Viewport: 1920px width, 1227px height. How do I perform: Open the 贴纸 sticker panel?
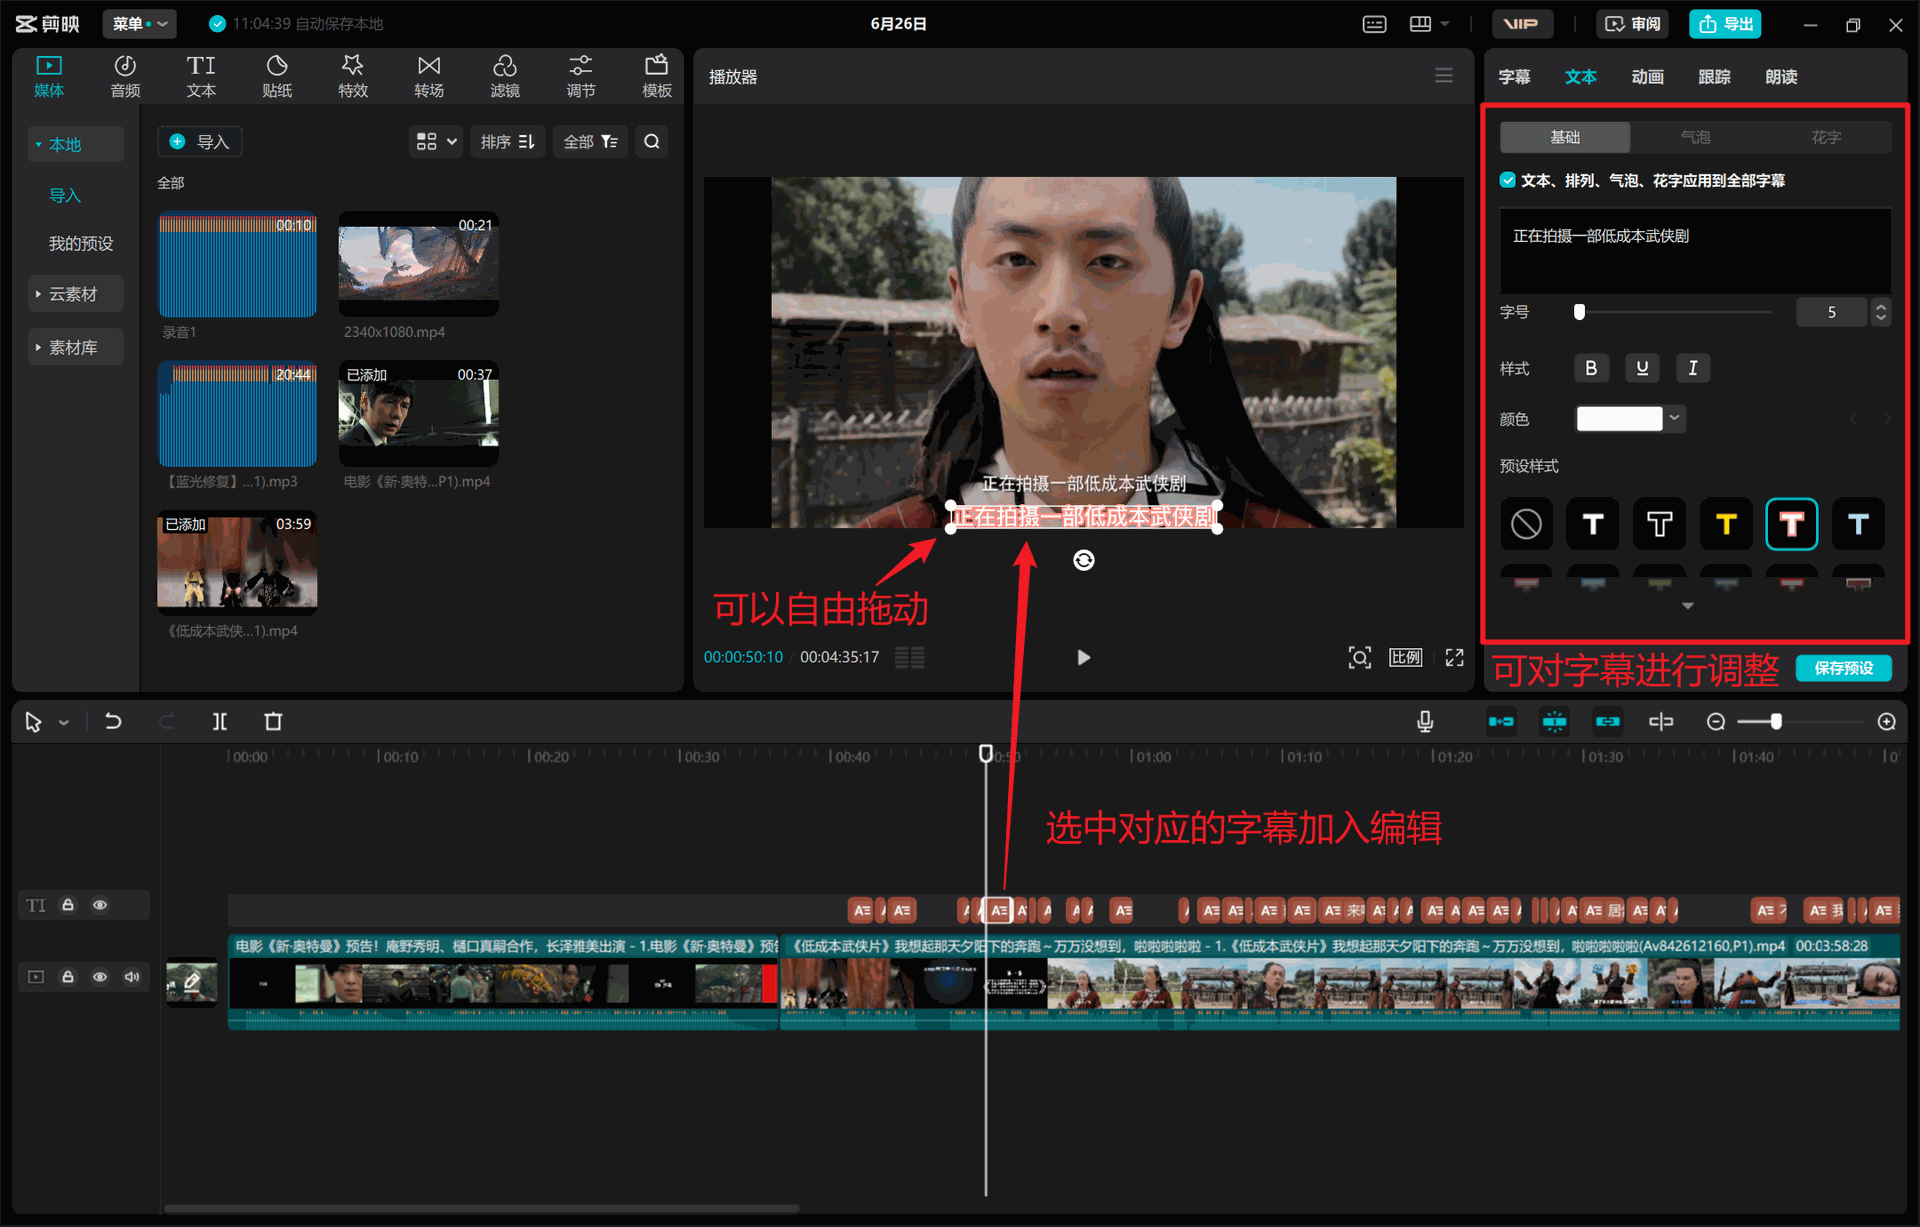277,76
